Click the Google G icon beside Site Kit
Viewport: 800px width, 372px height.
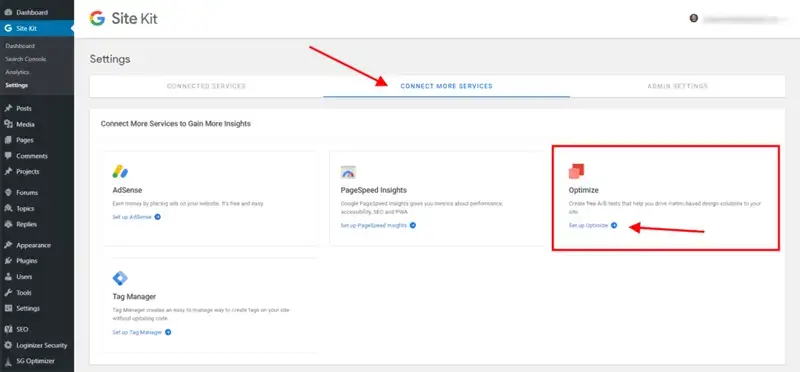click(x=8, y=29)
